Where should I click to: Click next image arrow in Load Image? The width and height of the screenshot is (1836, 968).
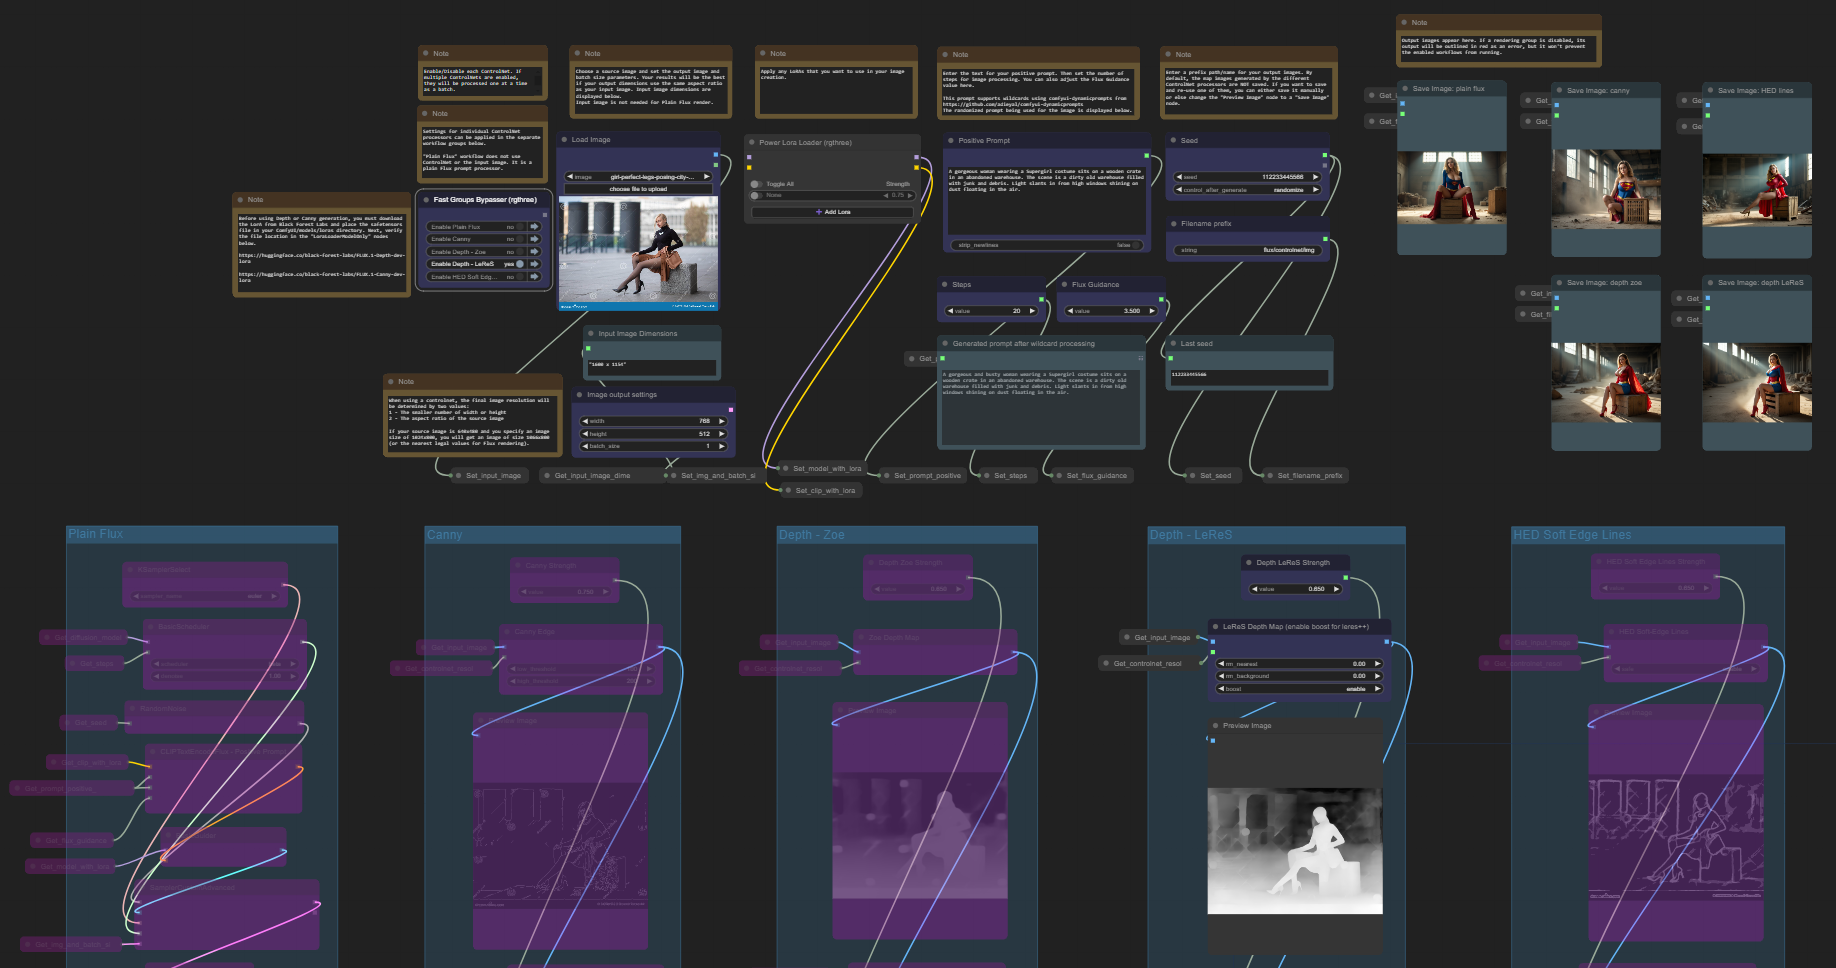point(706,177)
